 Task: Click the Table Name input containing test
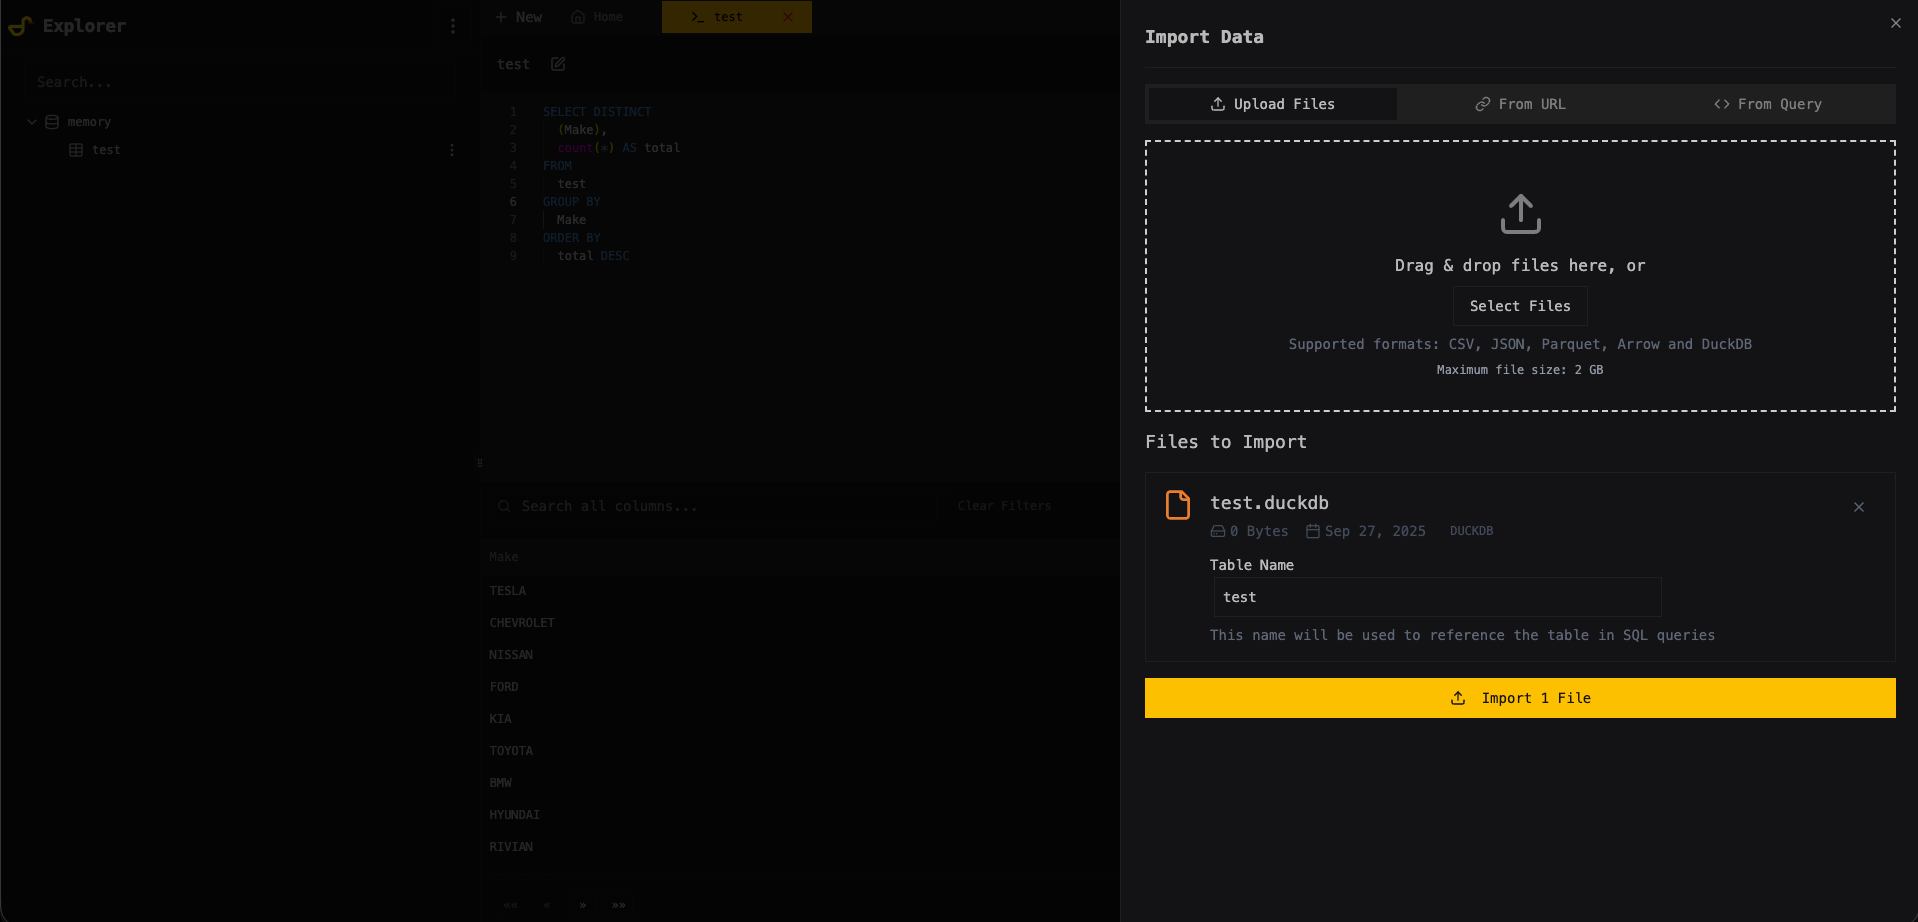[x=1437, y=597]
